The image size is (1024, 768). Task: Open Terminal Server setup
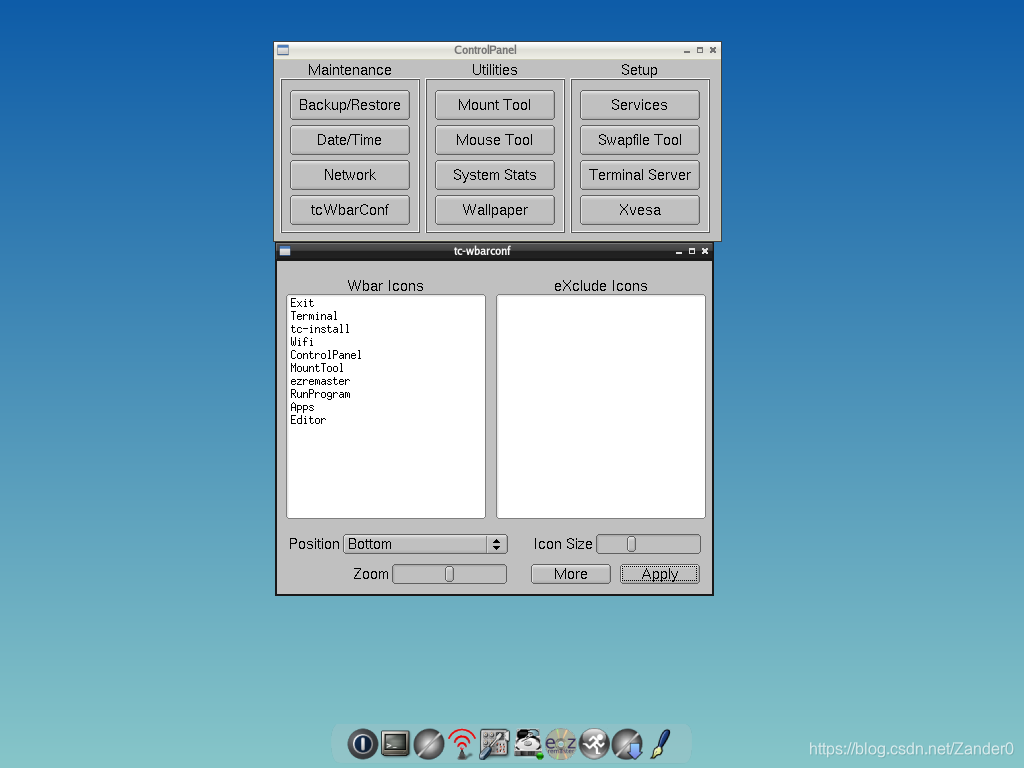639,175
